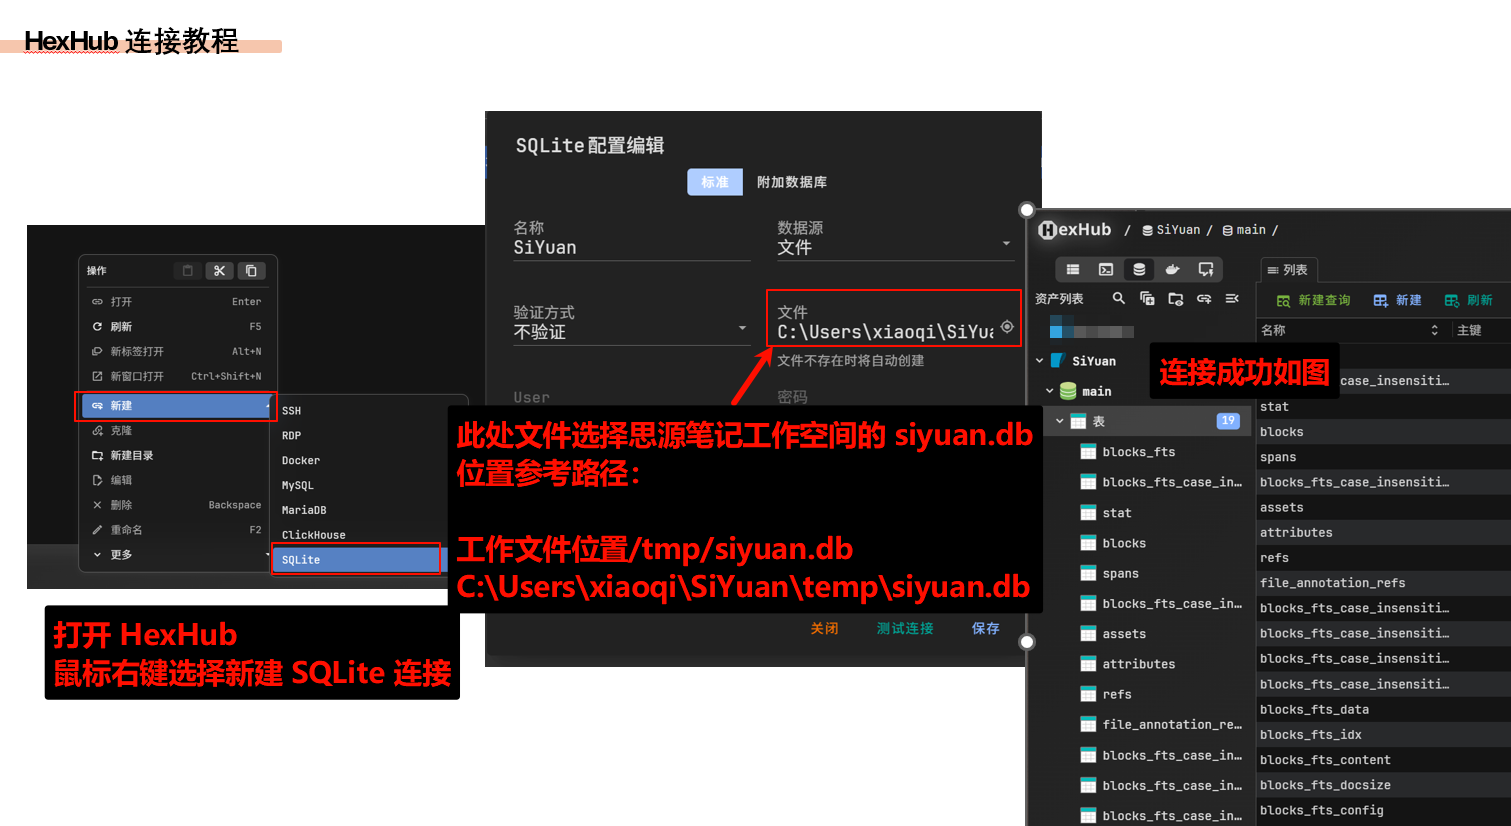Open the Docker whale icon in the toolbar
This screenshot has width=1511, height=826.
[1173, 269]
